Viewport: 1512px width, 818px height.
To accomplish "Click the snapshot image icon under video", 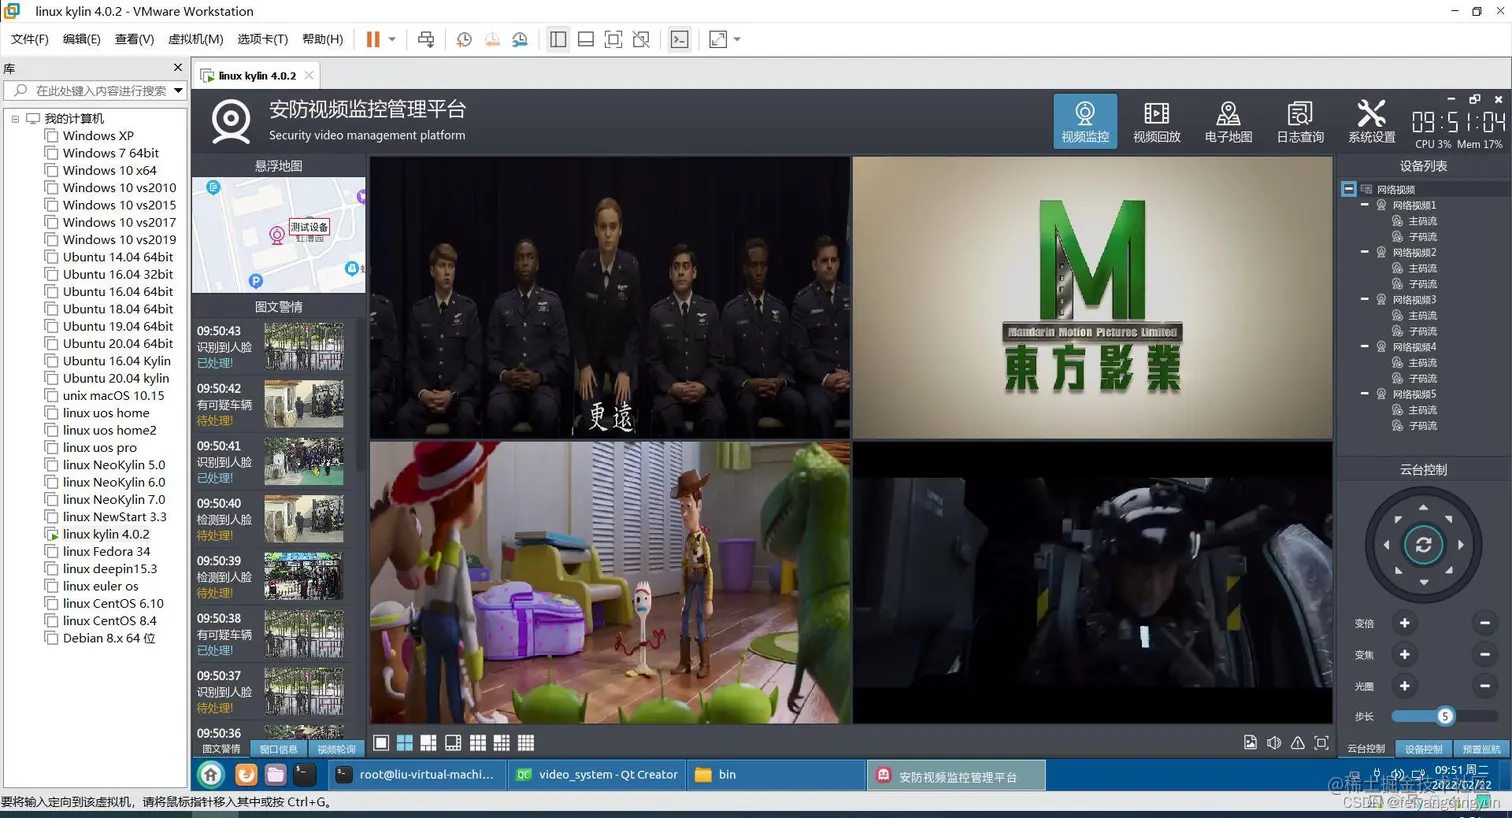I will point(1250,743).
